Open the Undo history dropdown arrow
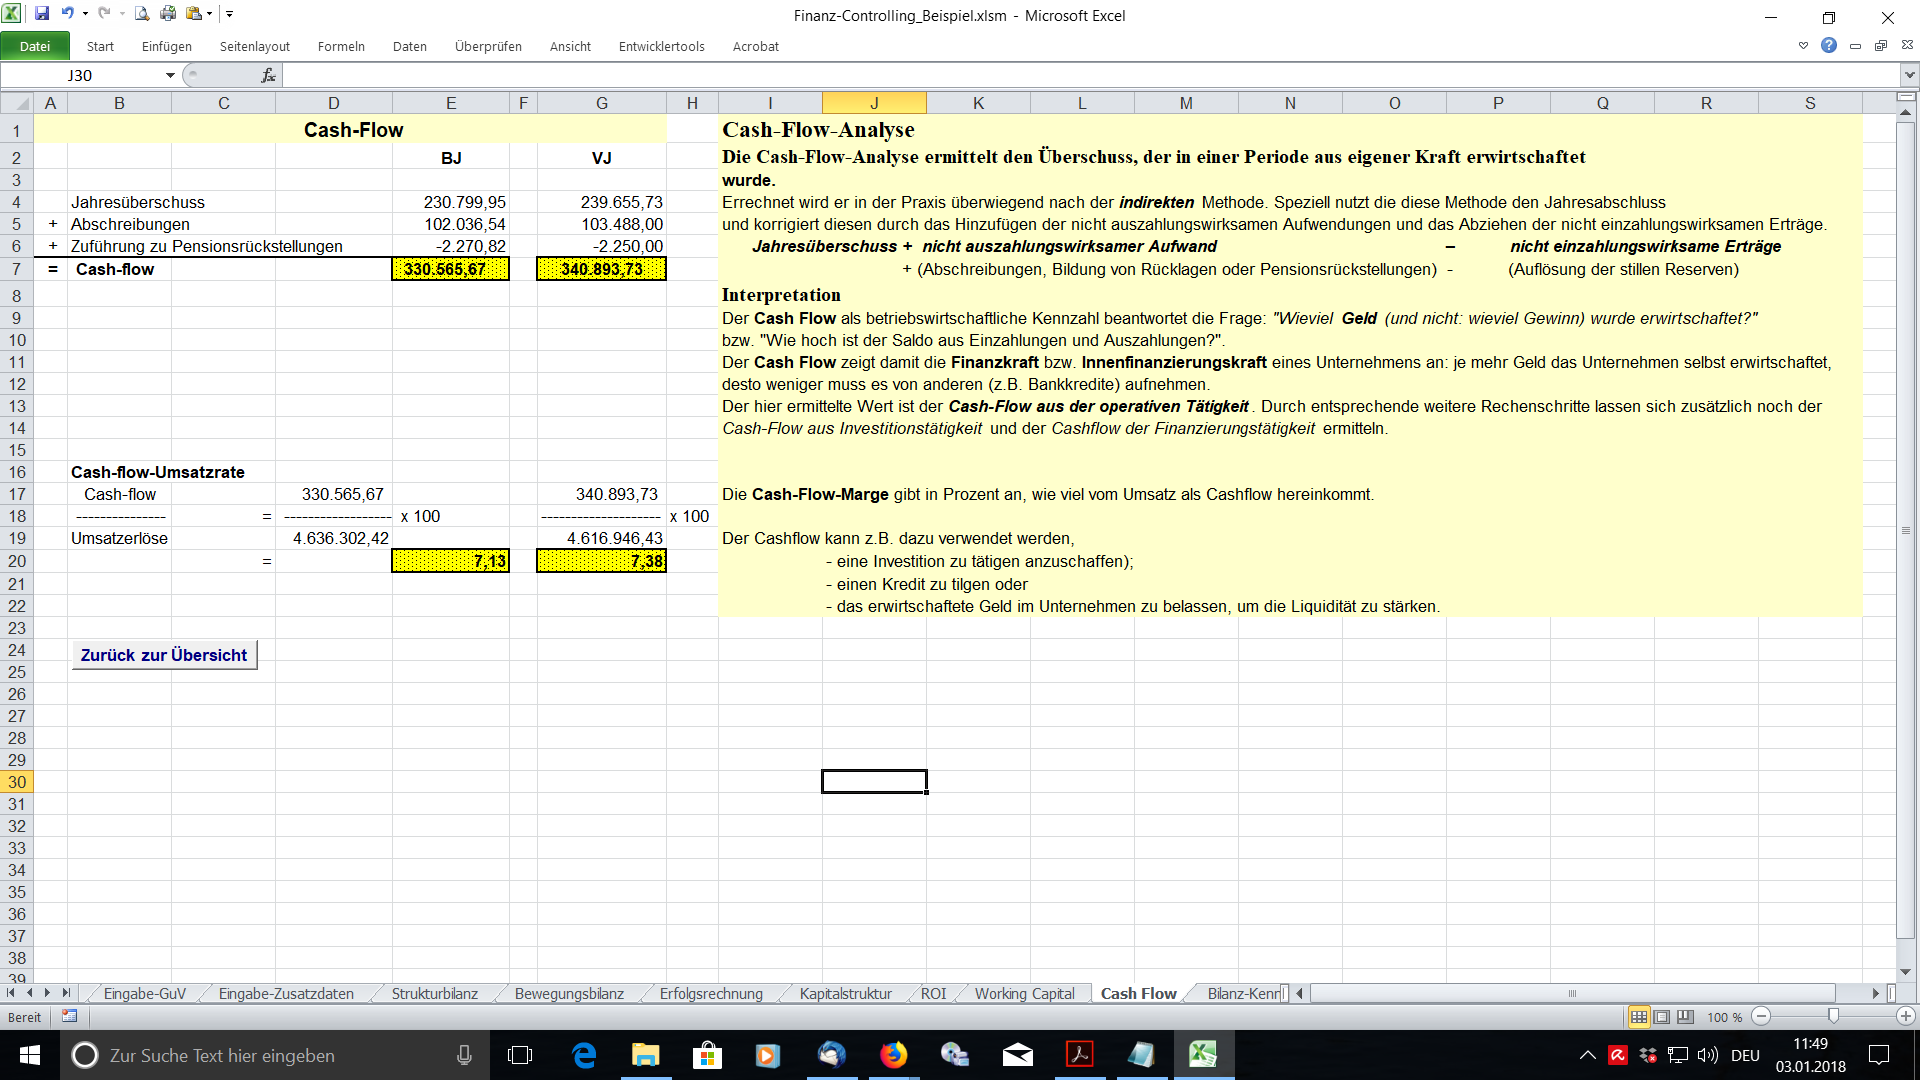This screenshot has width=1920, height=1080. (x=85, y=14)
